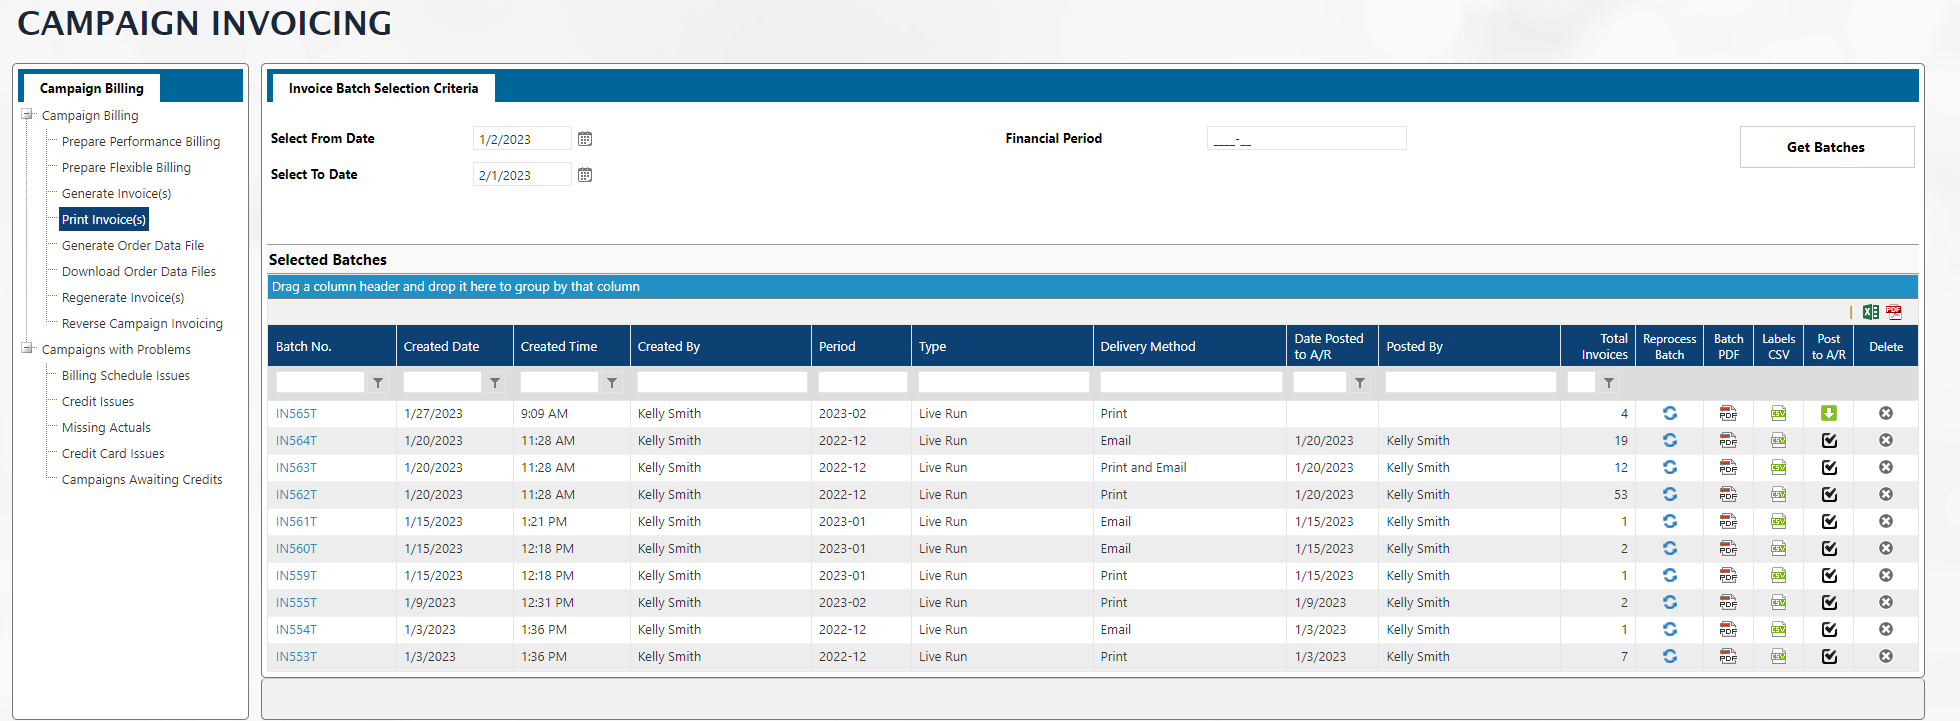This screenshot has height=721, width=1960.
Task: Select Generate Invoice(s) in sidebar
Action: click(116, 193)
